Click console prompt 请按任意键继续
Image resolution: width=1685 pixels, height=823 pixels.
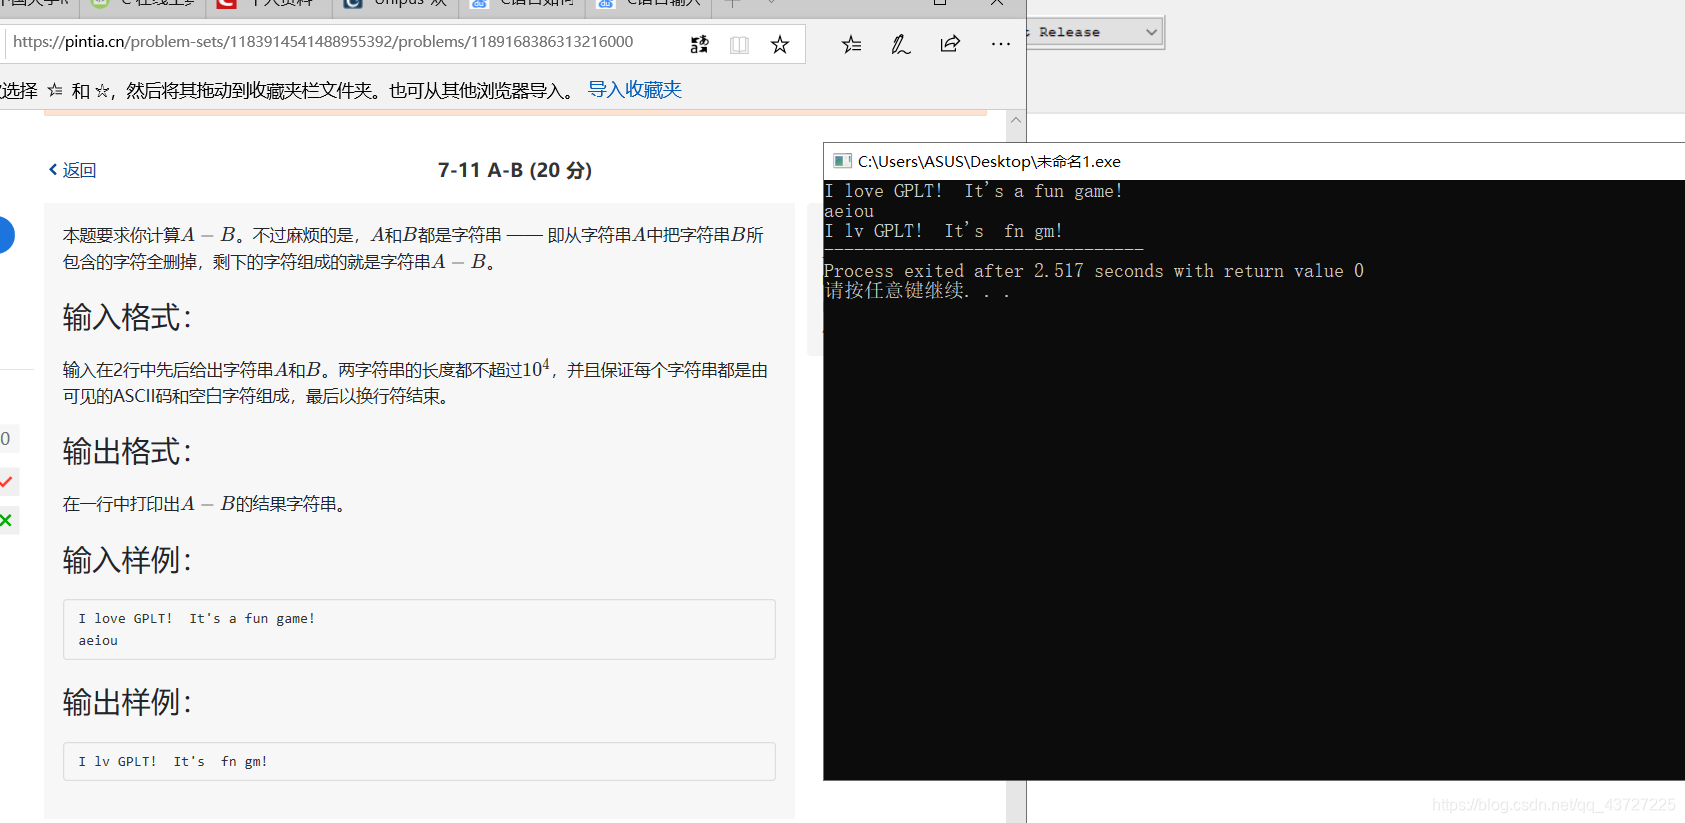pyautogui.click(x=917, y=290)
